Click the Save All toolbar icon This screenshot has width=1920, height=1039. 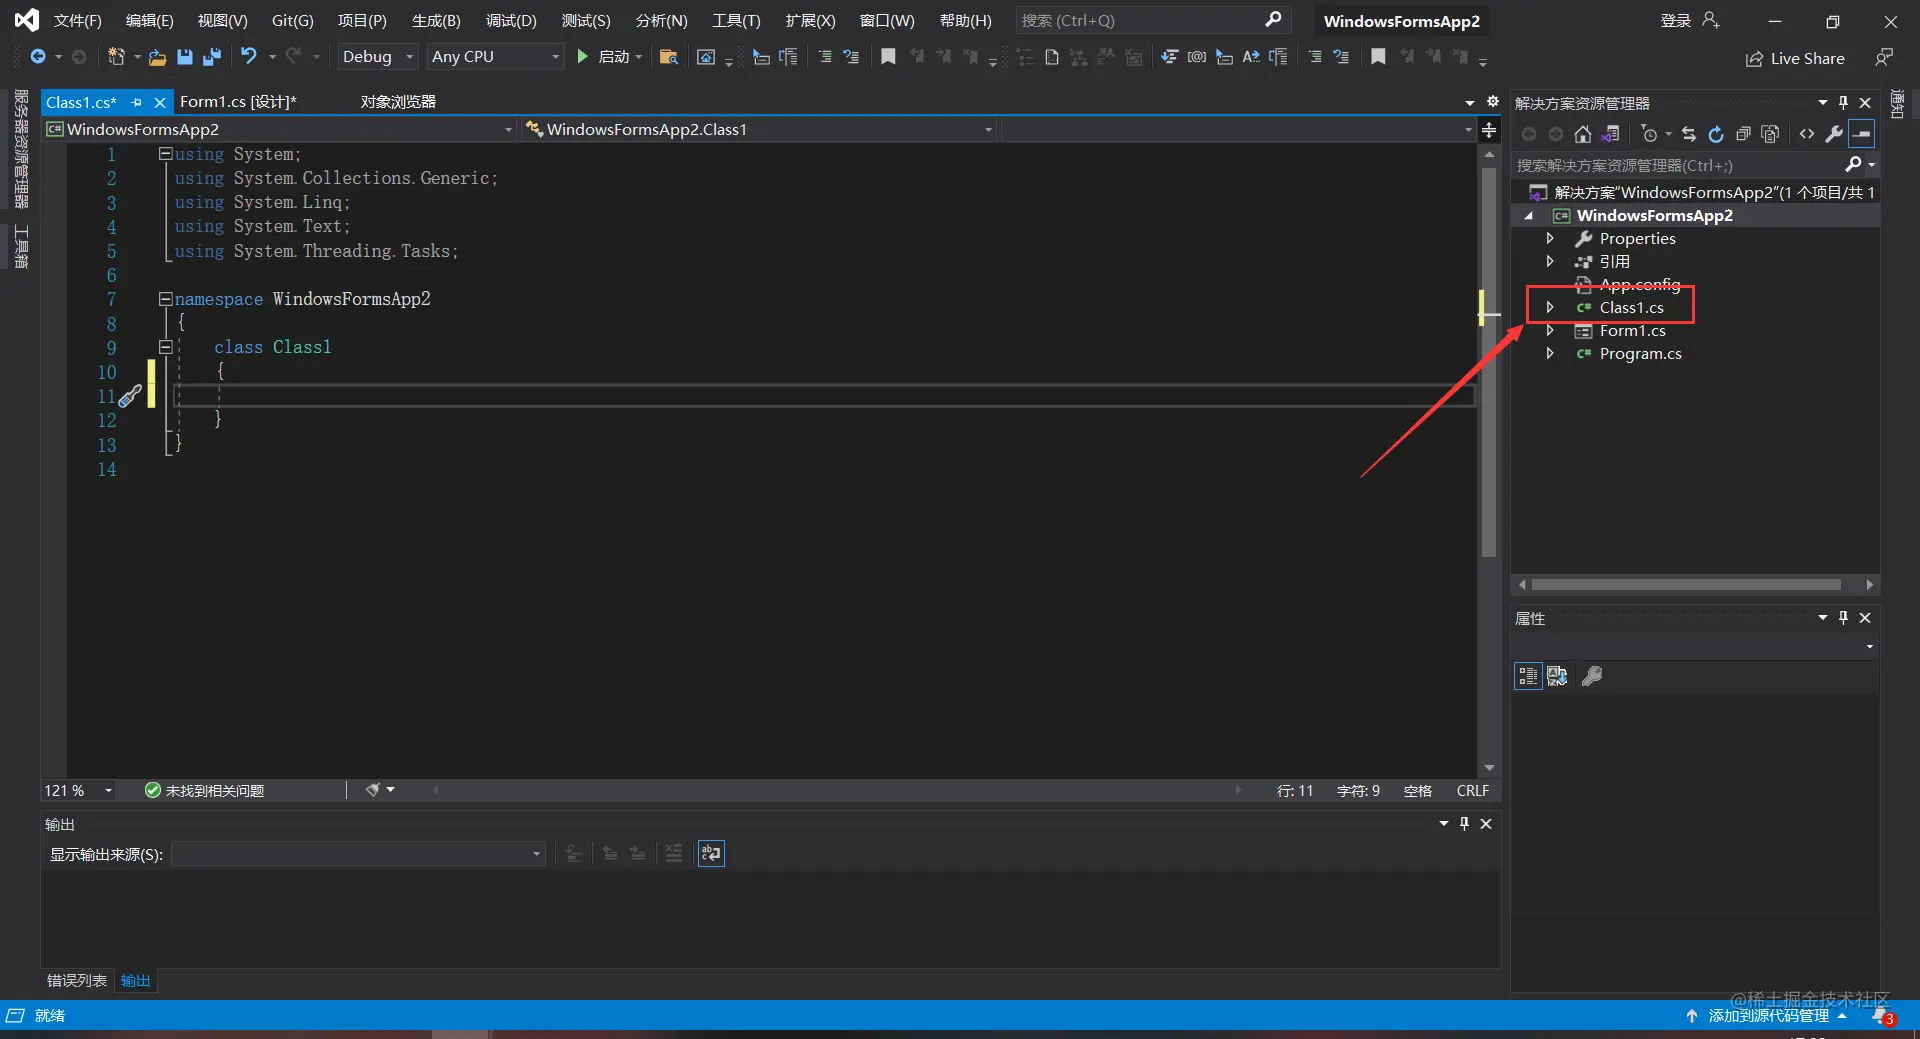click(211, 57)
